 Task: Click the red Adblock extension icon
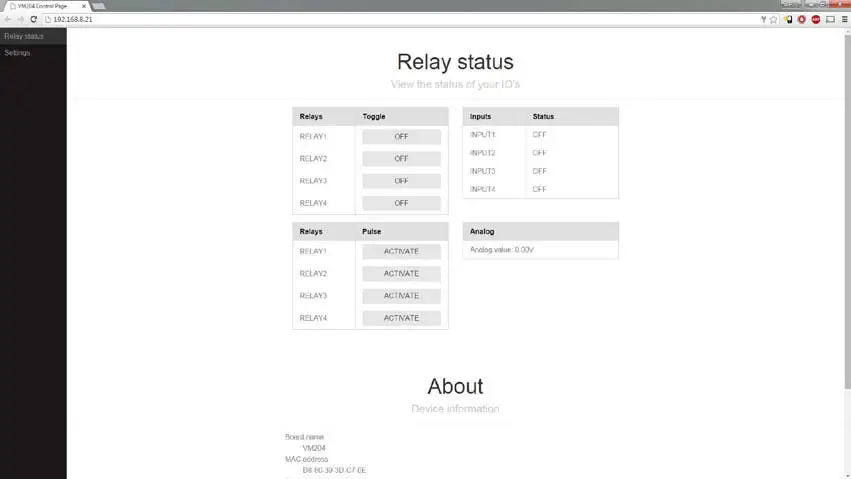[816, 20]
